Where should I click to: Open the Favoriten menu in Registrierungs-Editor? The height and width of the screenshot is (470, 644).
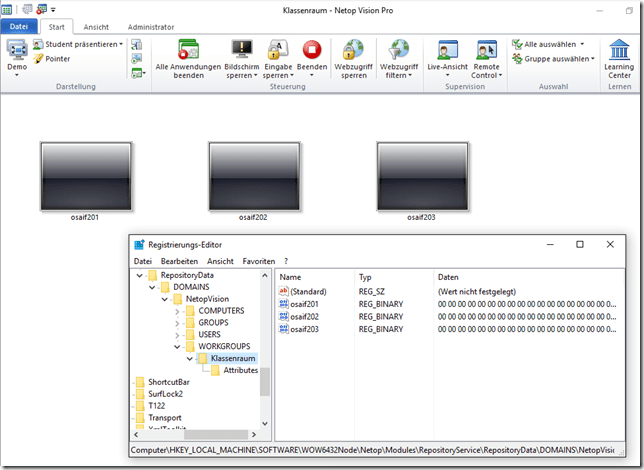point(260,261)
